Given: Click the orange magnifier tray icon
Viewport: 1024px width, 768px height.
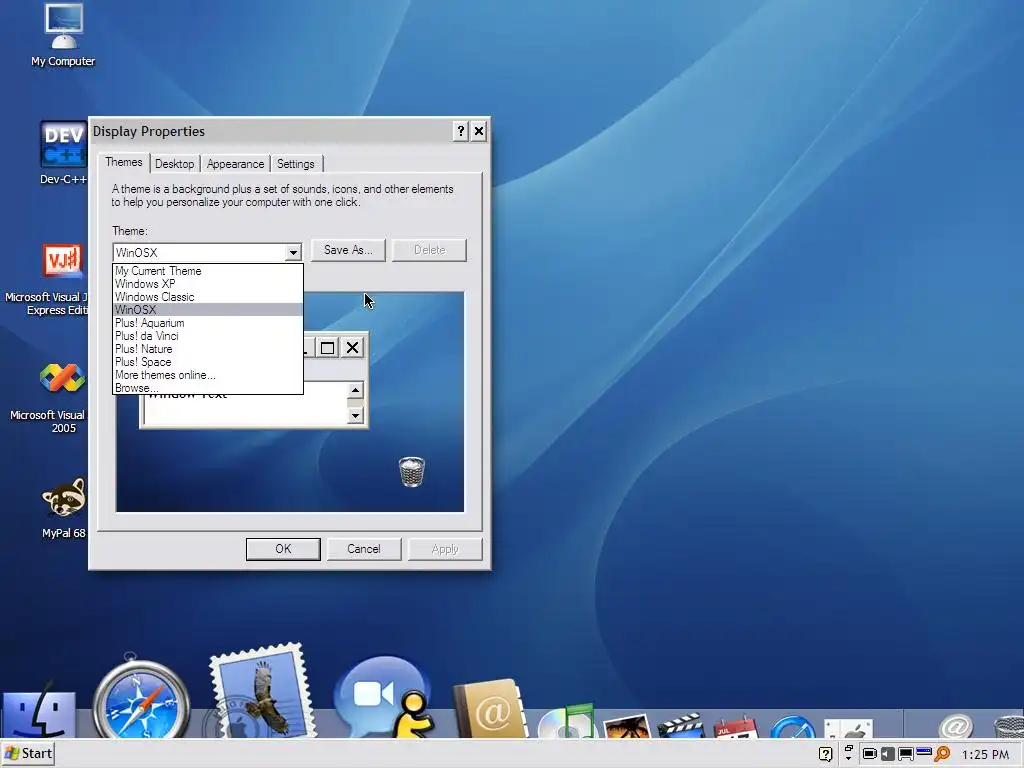Looking at the screenshot, I should 942,754.
